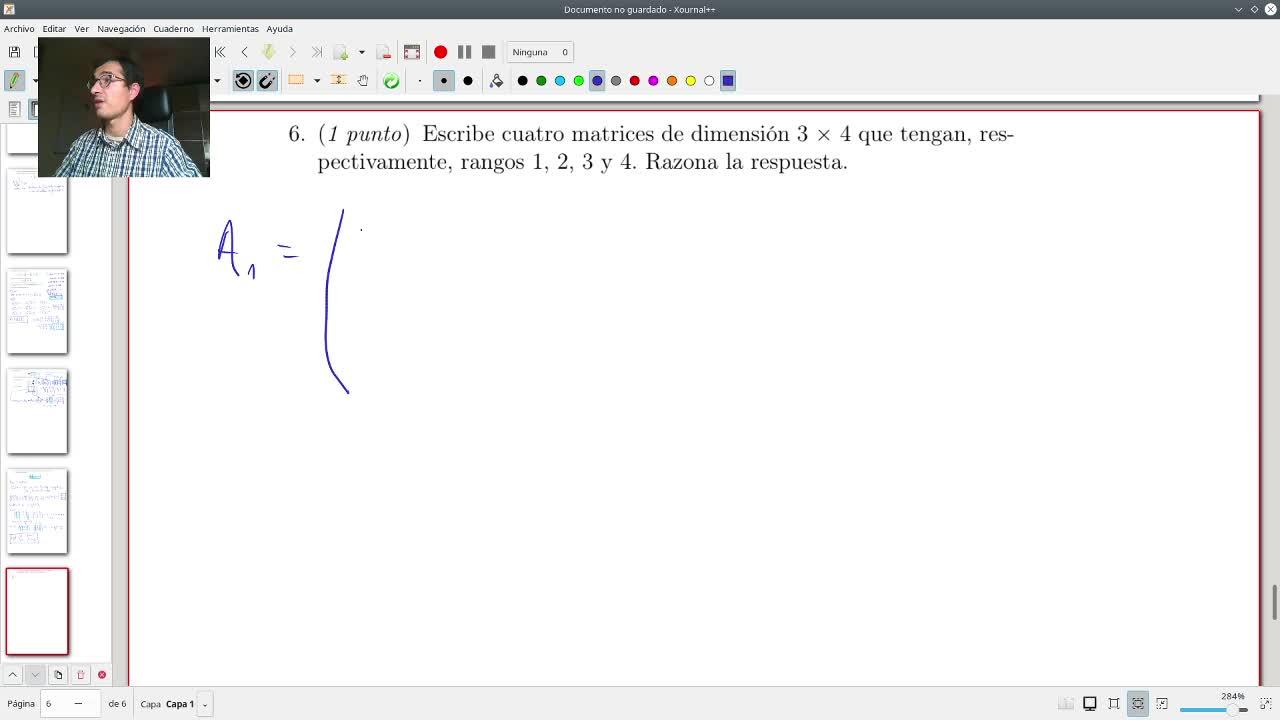Screen dimensions: 1280x720
Task: Choose the fine pen thickness dot
Action: point(420,81)
